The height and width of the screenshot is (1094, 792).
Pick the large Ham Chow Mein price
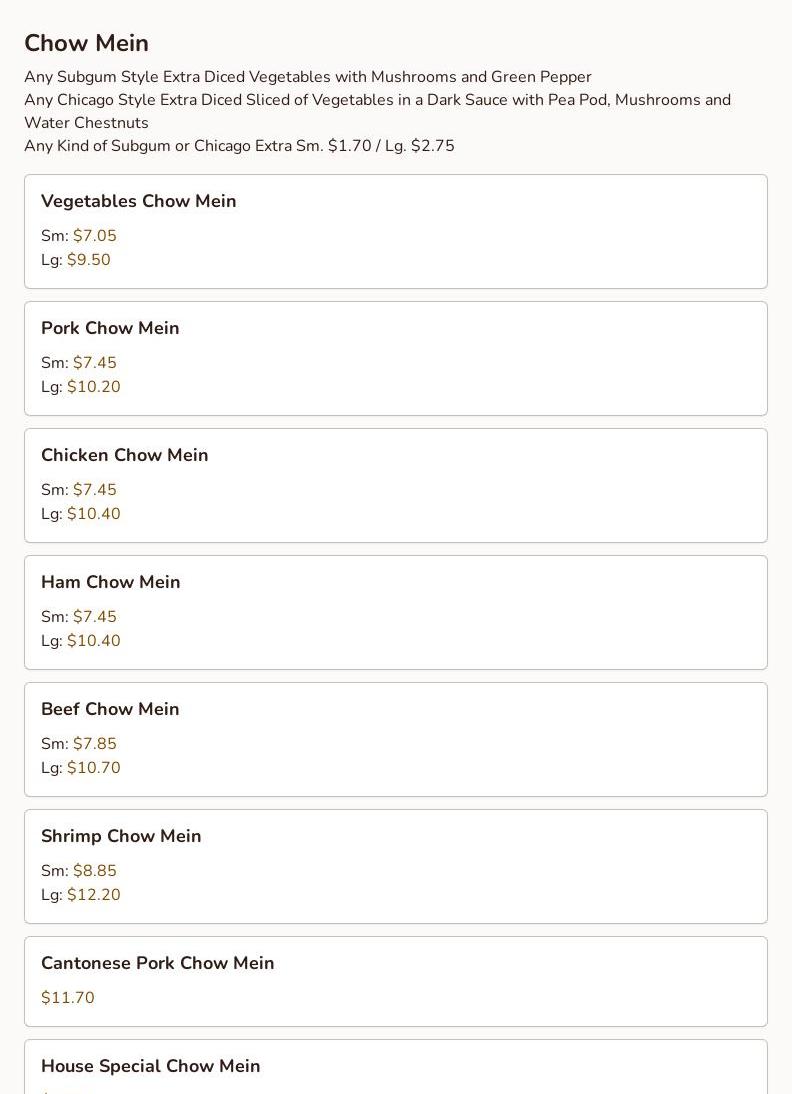(94, 641)
